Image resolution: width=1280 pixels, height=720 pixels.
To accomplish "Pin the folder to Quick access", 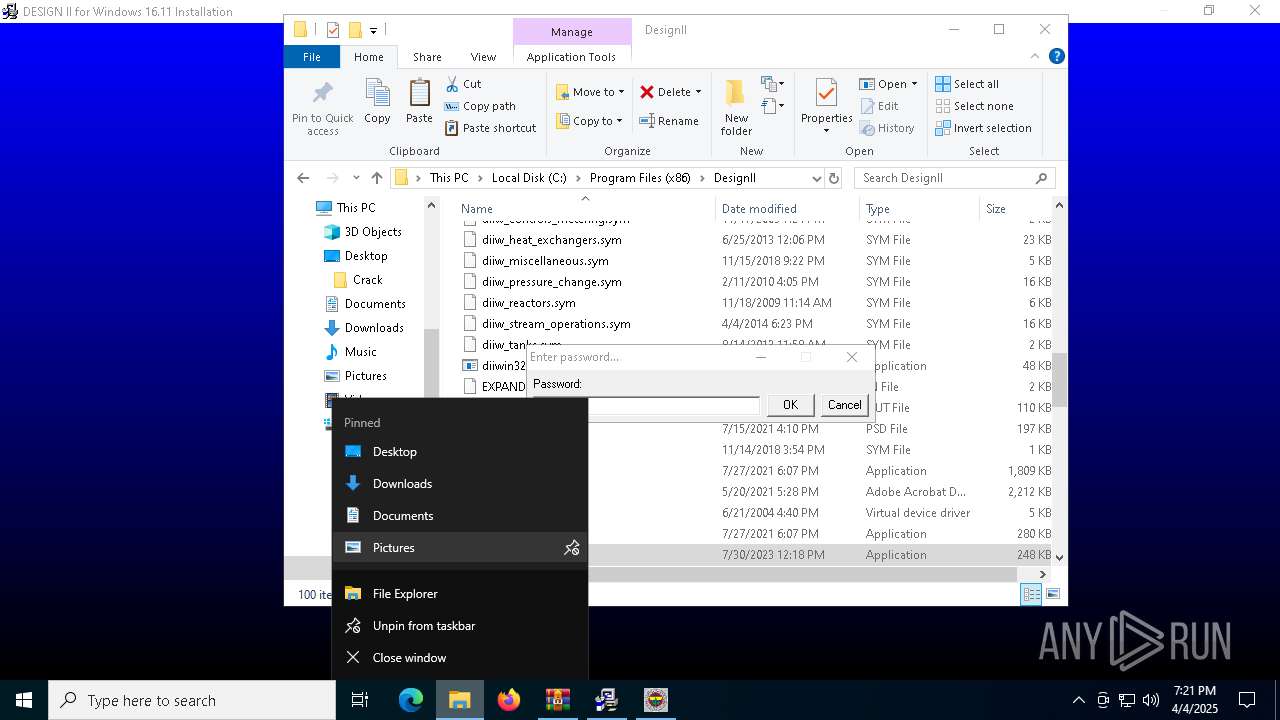I will click(x=322, y=108).
